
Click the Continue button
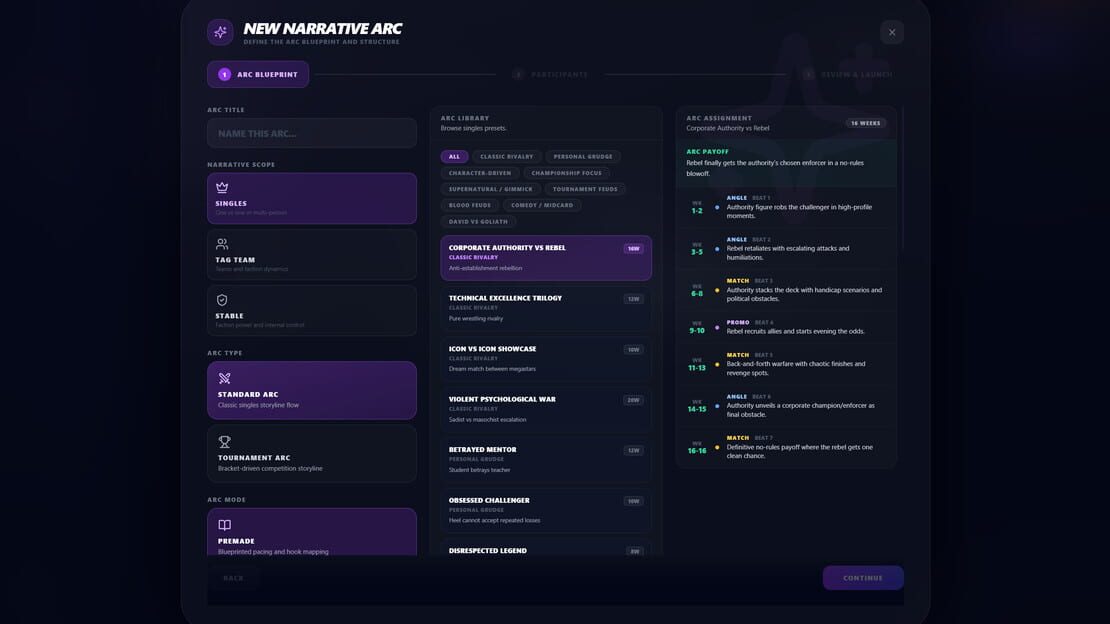pyautogui.click(x=863, y=578)
